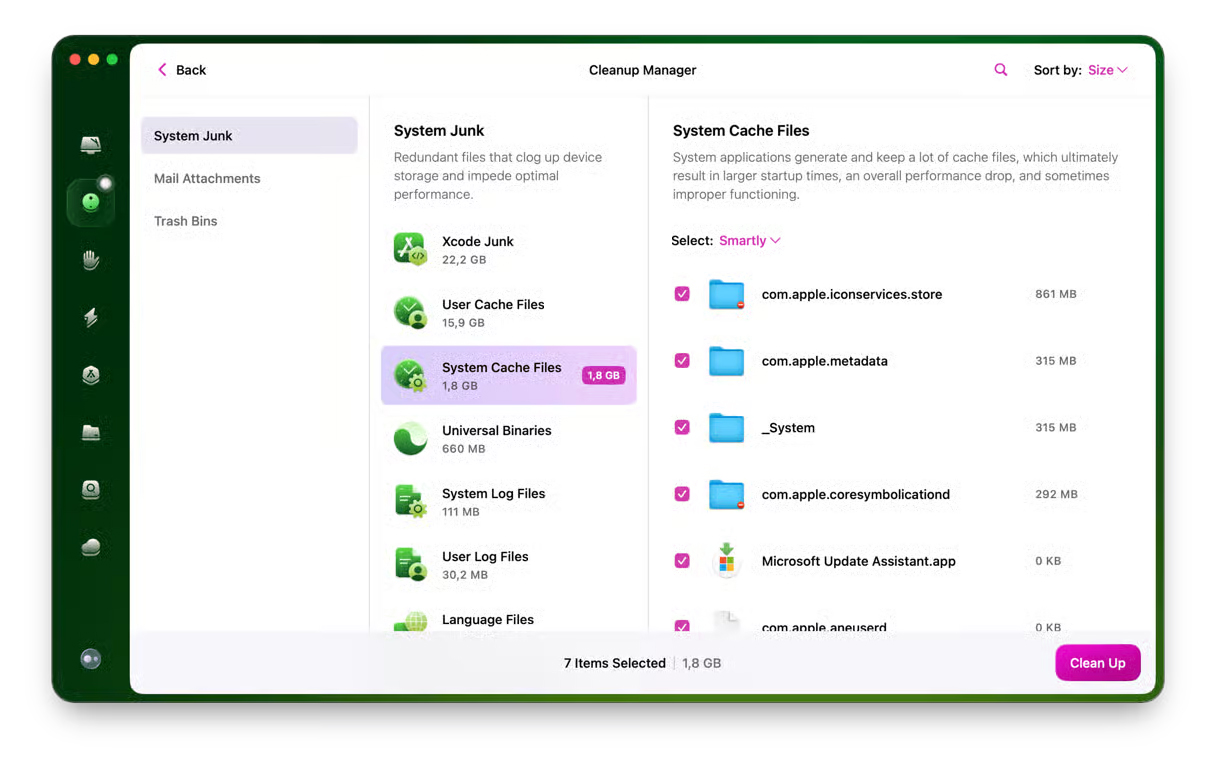Select the Xcode Junk category icon
The width and height of the screenshot is (1216, 771).
(410, 250)
